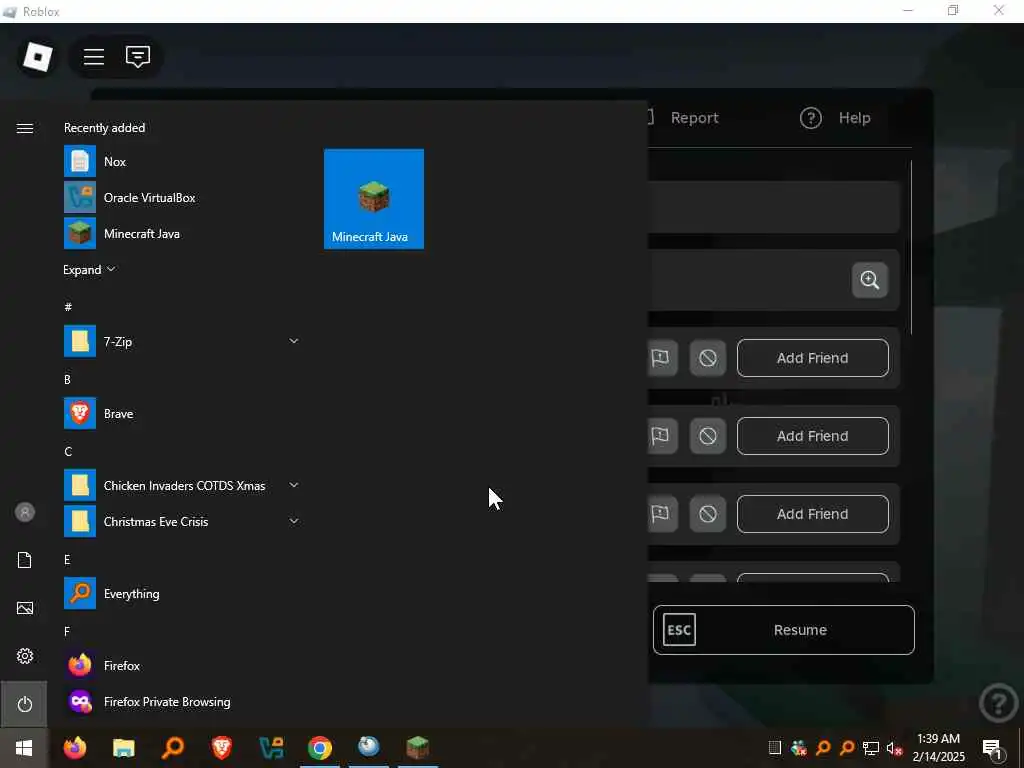
Task: Click the C letter header in the app list
Action: pos(68,451)
